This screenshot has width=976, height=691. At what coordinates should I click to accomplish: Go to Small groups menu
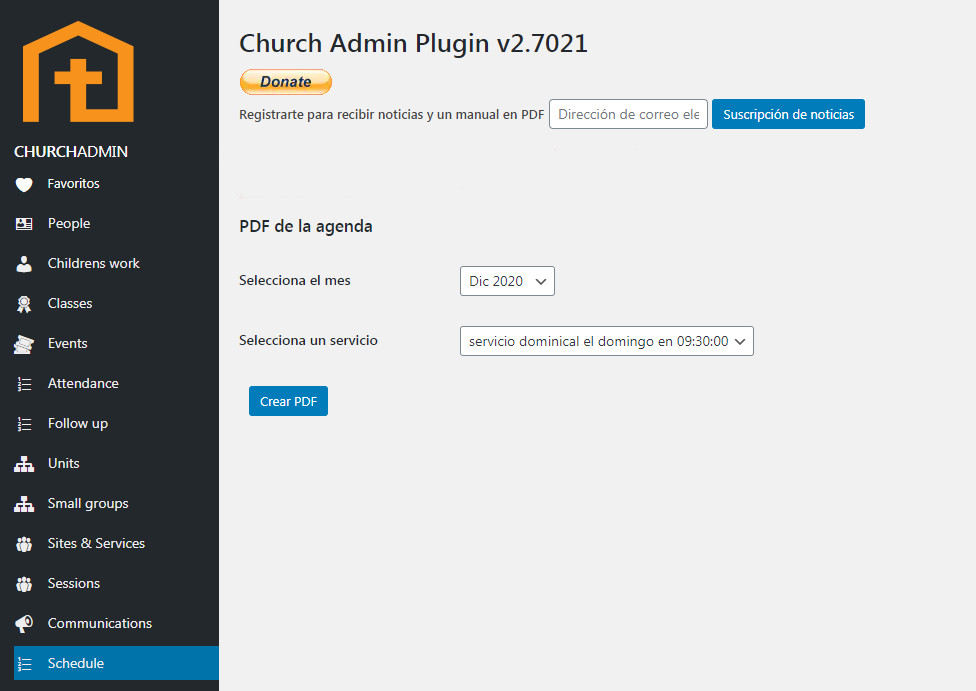[88, 504]
